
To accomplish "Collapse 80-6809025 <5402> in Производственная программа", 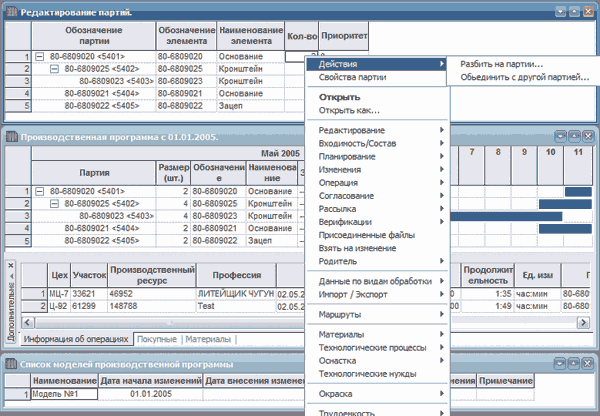I will (x=54, y=204).
